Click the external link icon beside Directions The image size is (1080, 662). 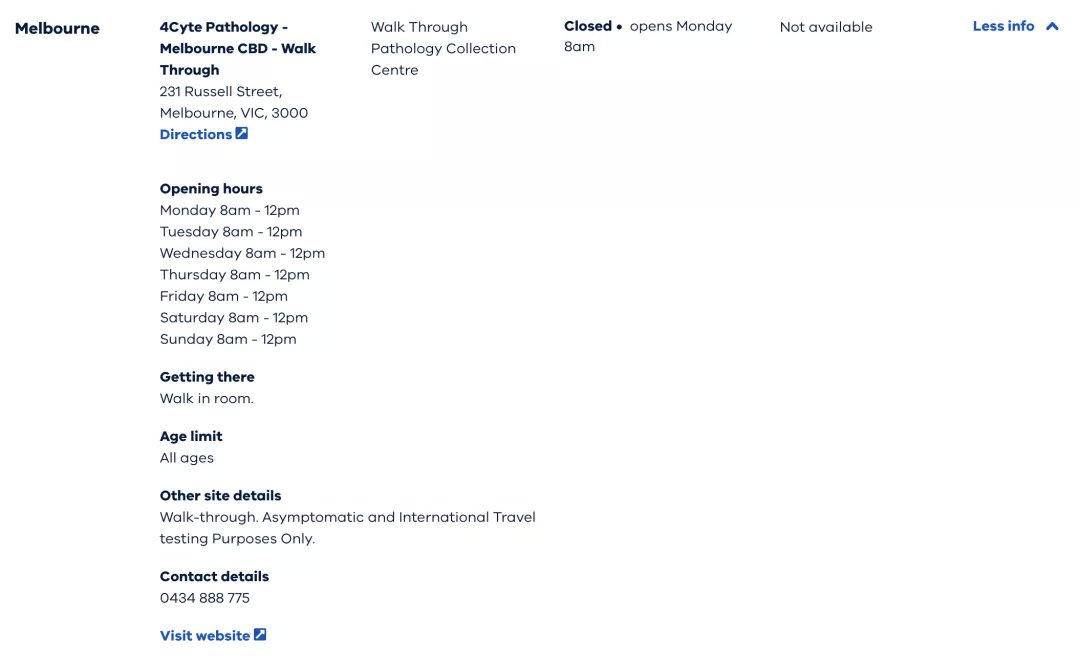(242, 134)
